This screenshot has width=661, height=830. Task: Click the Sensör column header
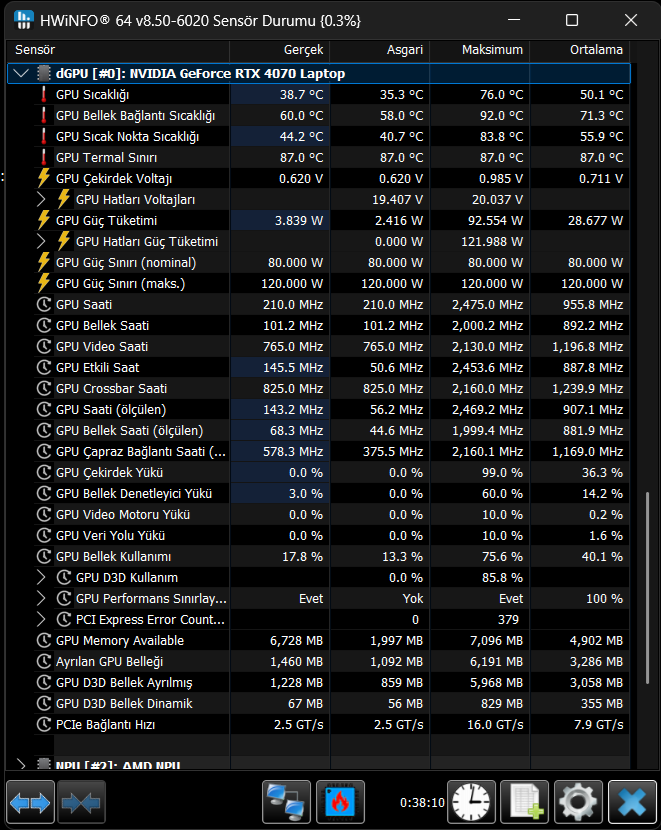[x=119, y=50]
